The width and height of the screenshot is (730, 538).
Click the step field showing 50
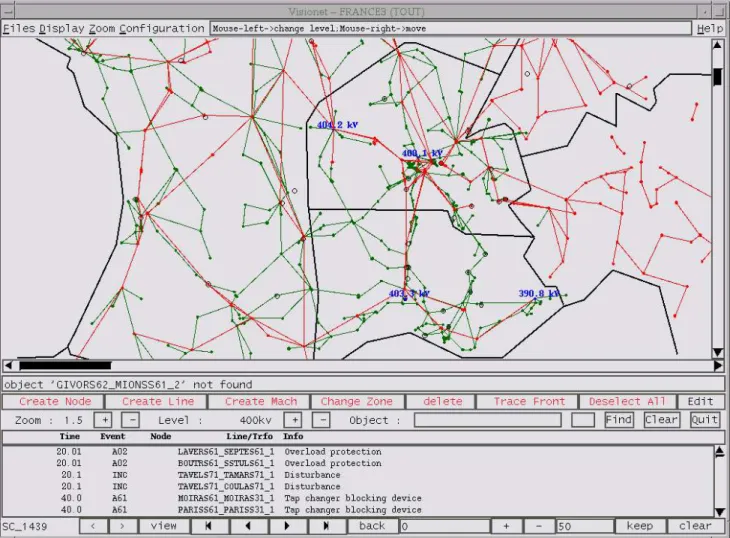click(x=585, y=526)
